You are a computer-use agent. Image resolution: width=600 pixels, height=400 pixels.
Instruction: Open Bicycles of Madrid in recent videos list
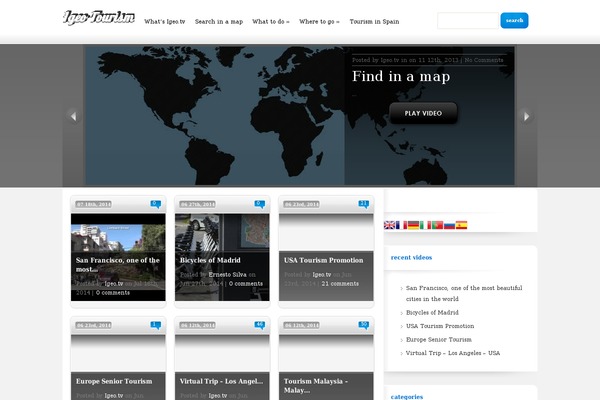click(x=432, y=312)
